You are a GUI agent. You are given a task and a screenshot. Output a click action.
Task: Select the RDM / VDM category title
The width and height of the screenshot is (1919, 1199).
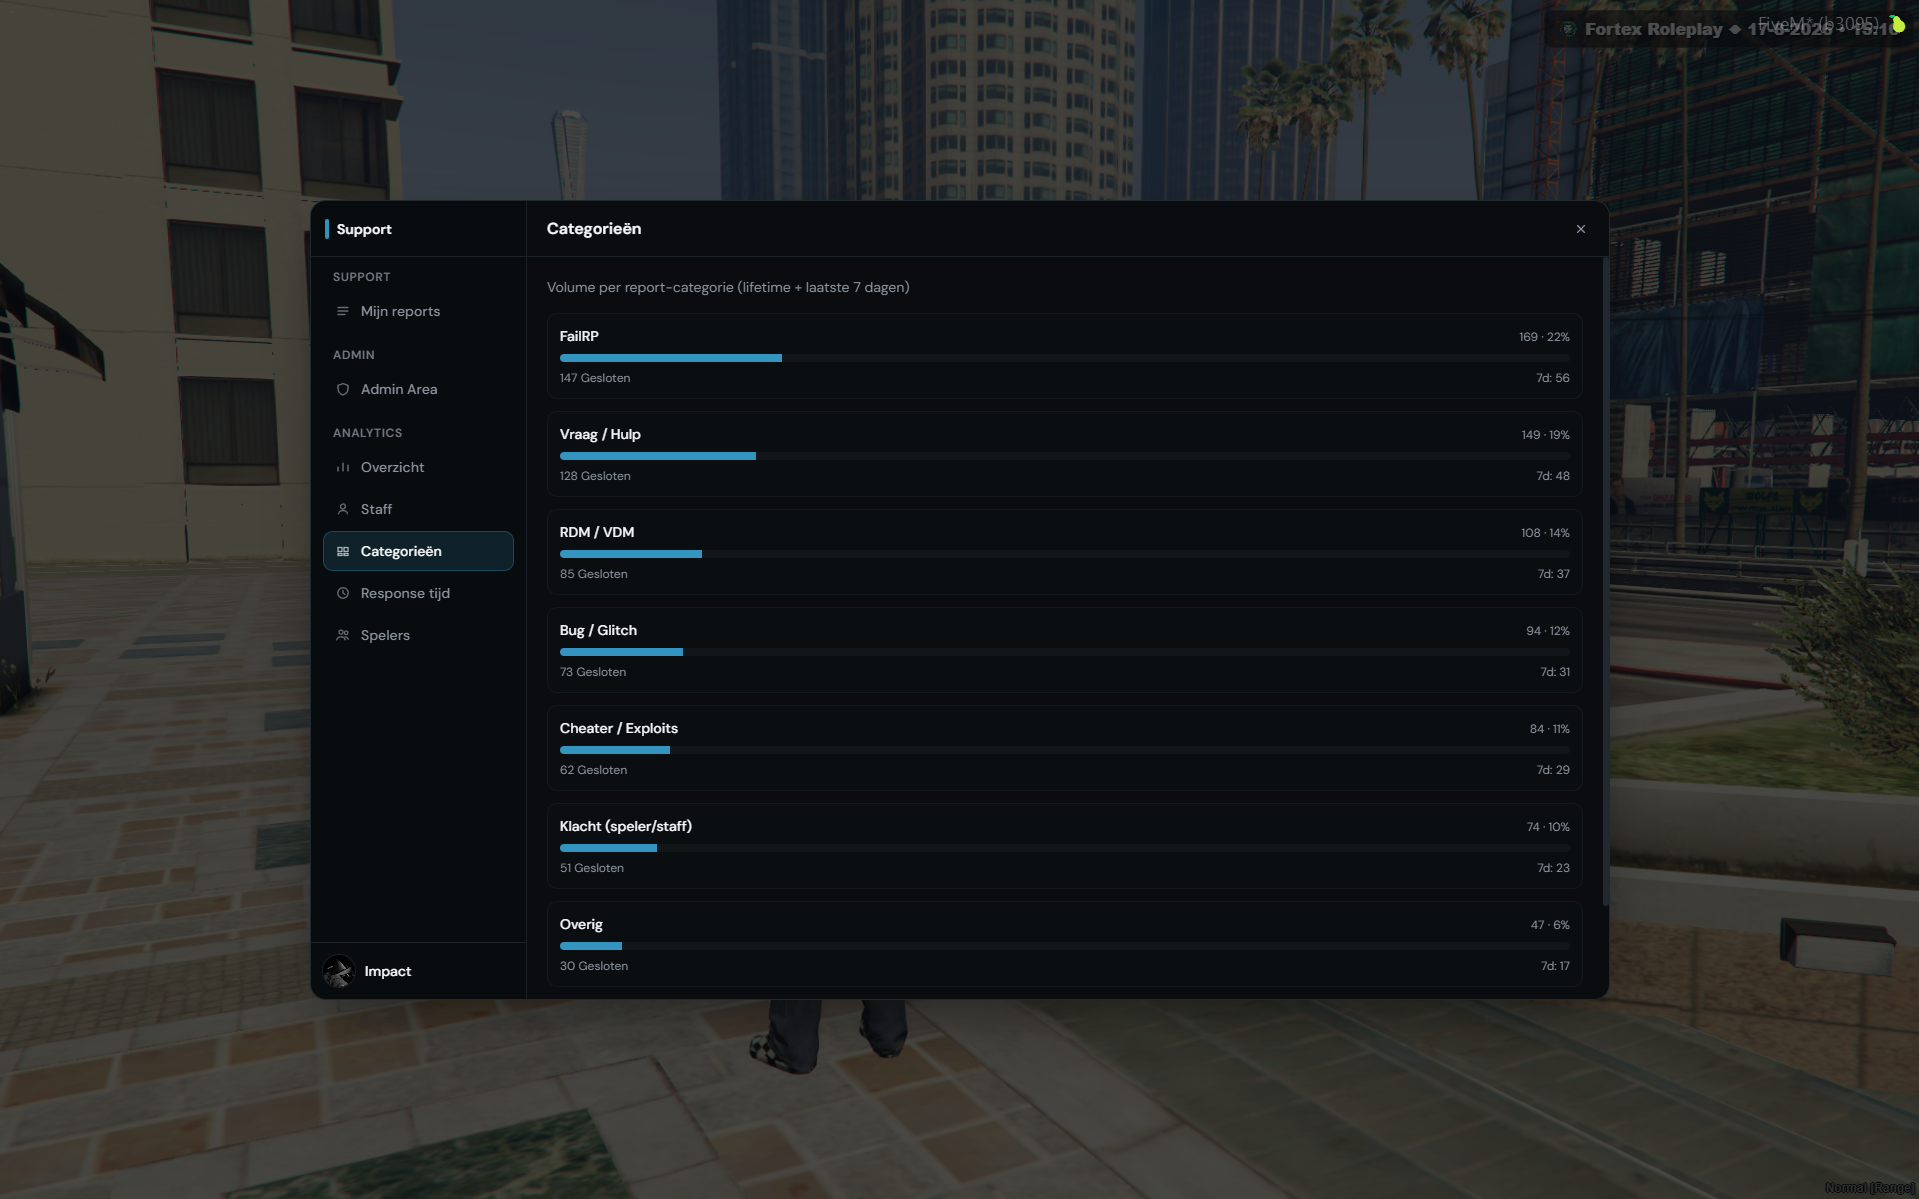point(597,532)
